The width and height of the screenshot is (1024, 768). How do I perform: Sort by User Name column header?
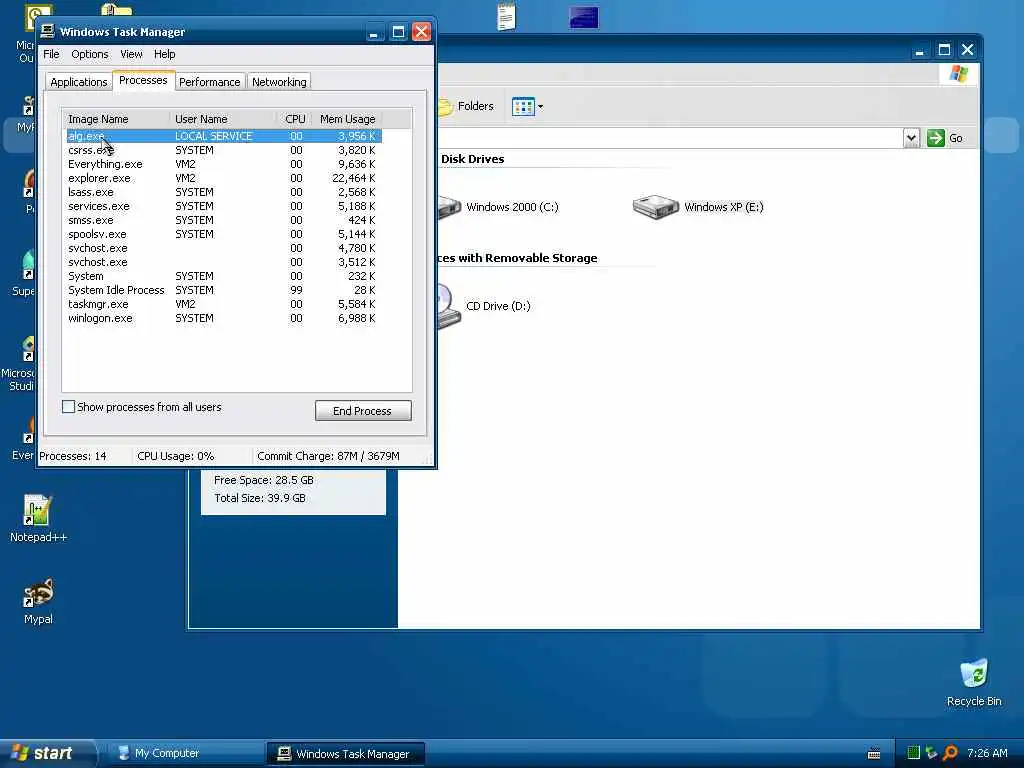click(x=223, y=119)
